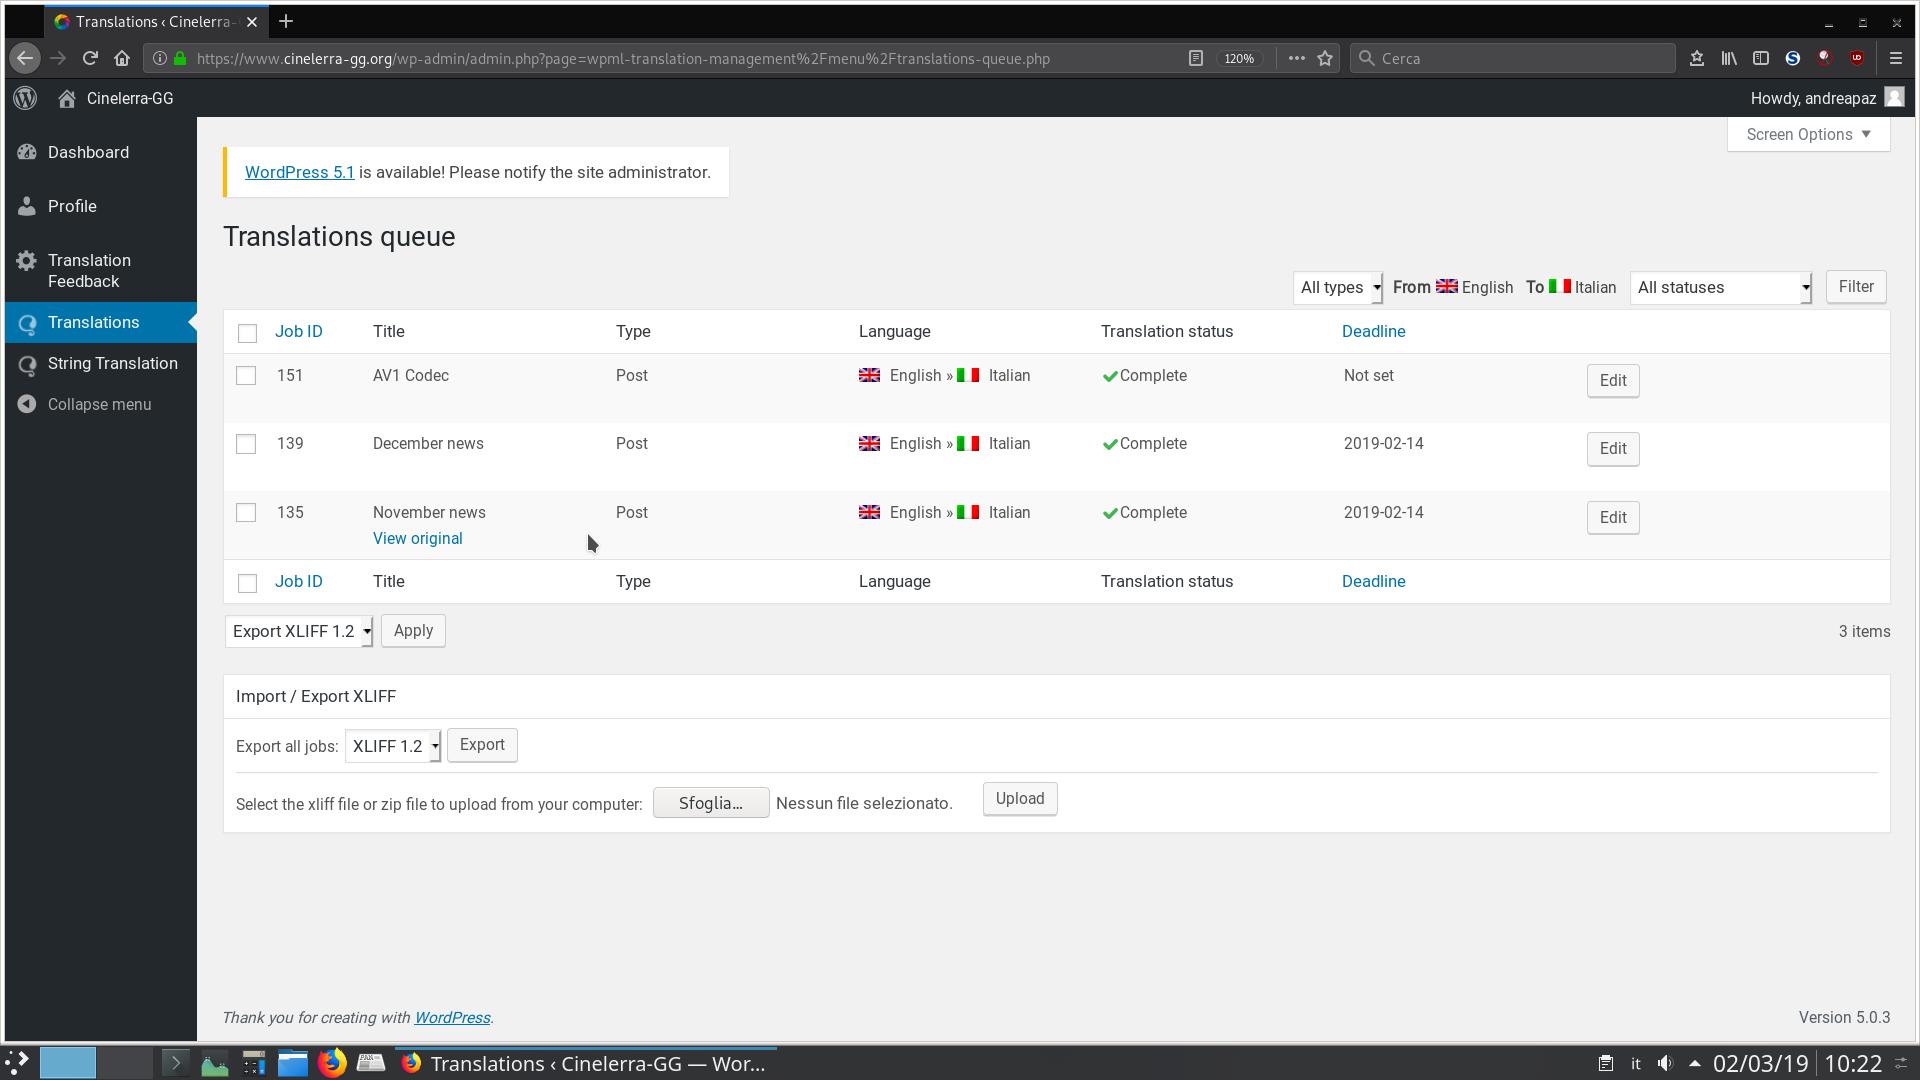This screenshot has width=1920, height=1080.
Task: Toggle reader view icon in address bar
Action: click(1195, 58)
